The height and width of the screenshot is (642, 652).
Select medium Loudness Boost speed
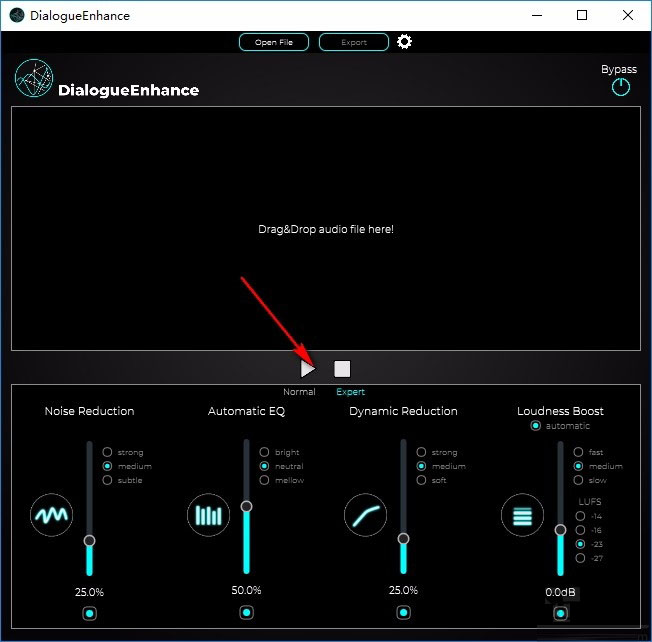click(578, 466)
